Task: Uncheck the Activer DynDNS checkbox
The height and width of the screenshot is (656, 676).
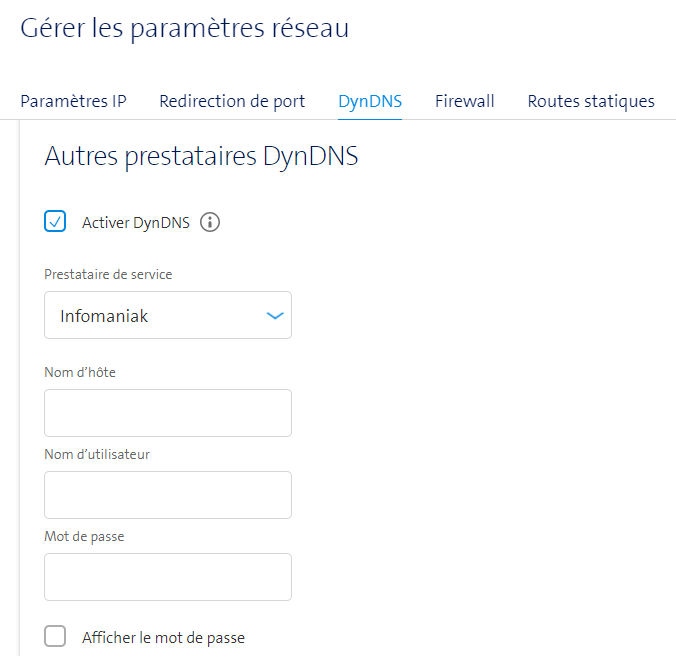Action: click(x=56, y=222)
